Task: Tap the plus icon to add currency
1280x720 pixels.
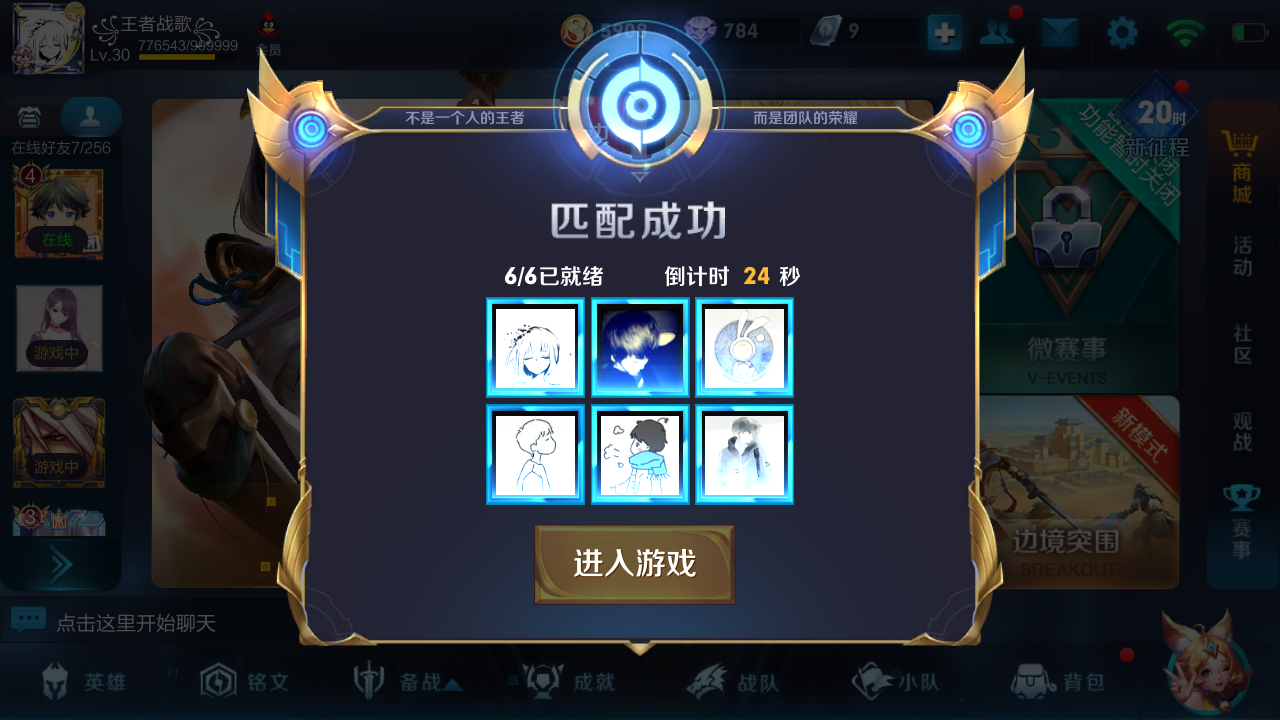Action: click(944, 33)
